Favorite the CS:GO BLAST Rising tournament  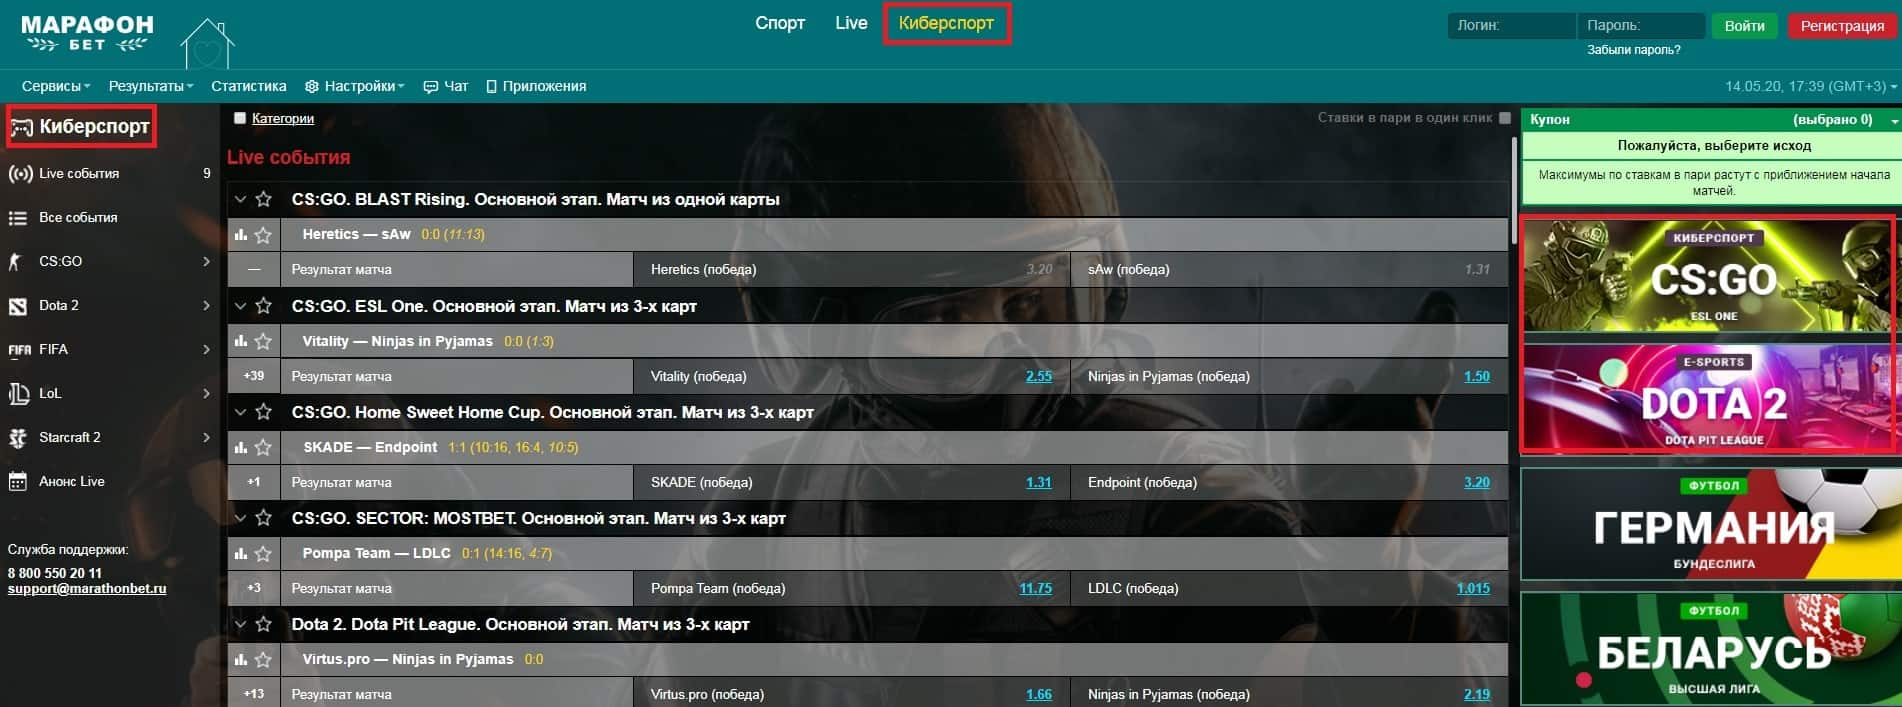click(264, 199)
